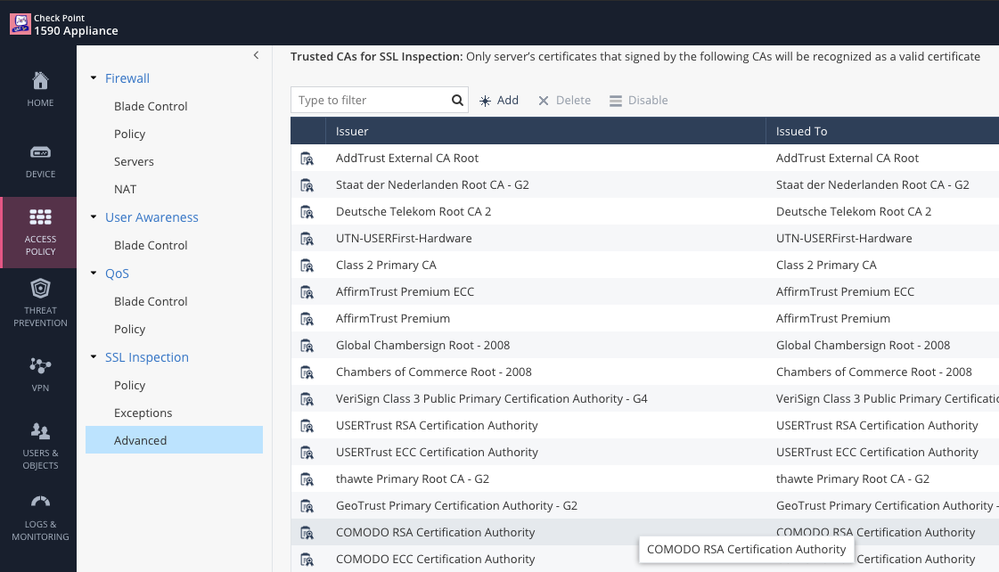This screenshot has width=999, height=572.
Task: Click the Delete button in the toolbar
Action: pyautogui.click(x=564, y=100)
